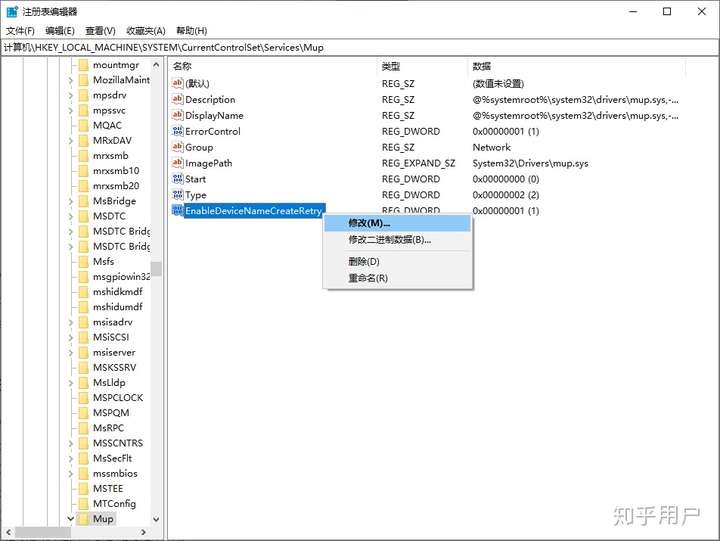Click the MSKSSRV folder icon
Viewport: 720px width, 541px height.
pos(83,367)
